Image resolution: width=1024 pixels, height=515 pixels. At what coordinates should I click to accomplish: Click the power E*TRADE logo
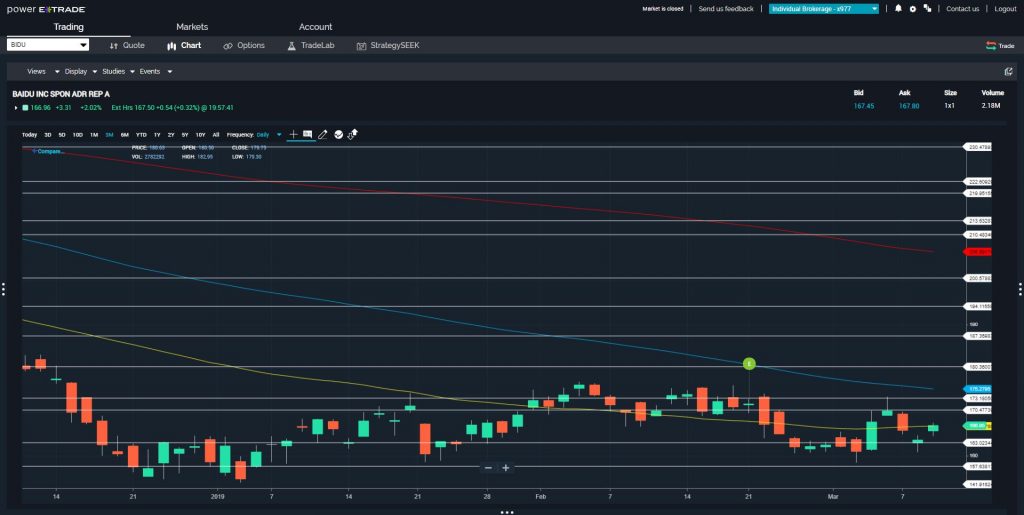46,9
